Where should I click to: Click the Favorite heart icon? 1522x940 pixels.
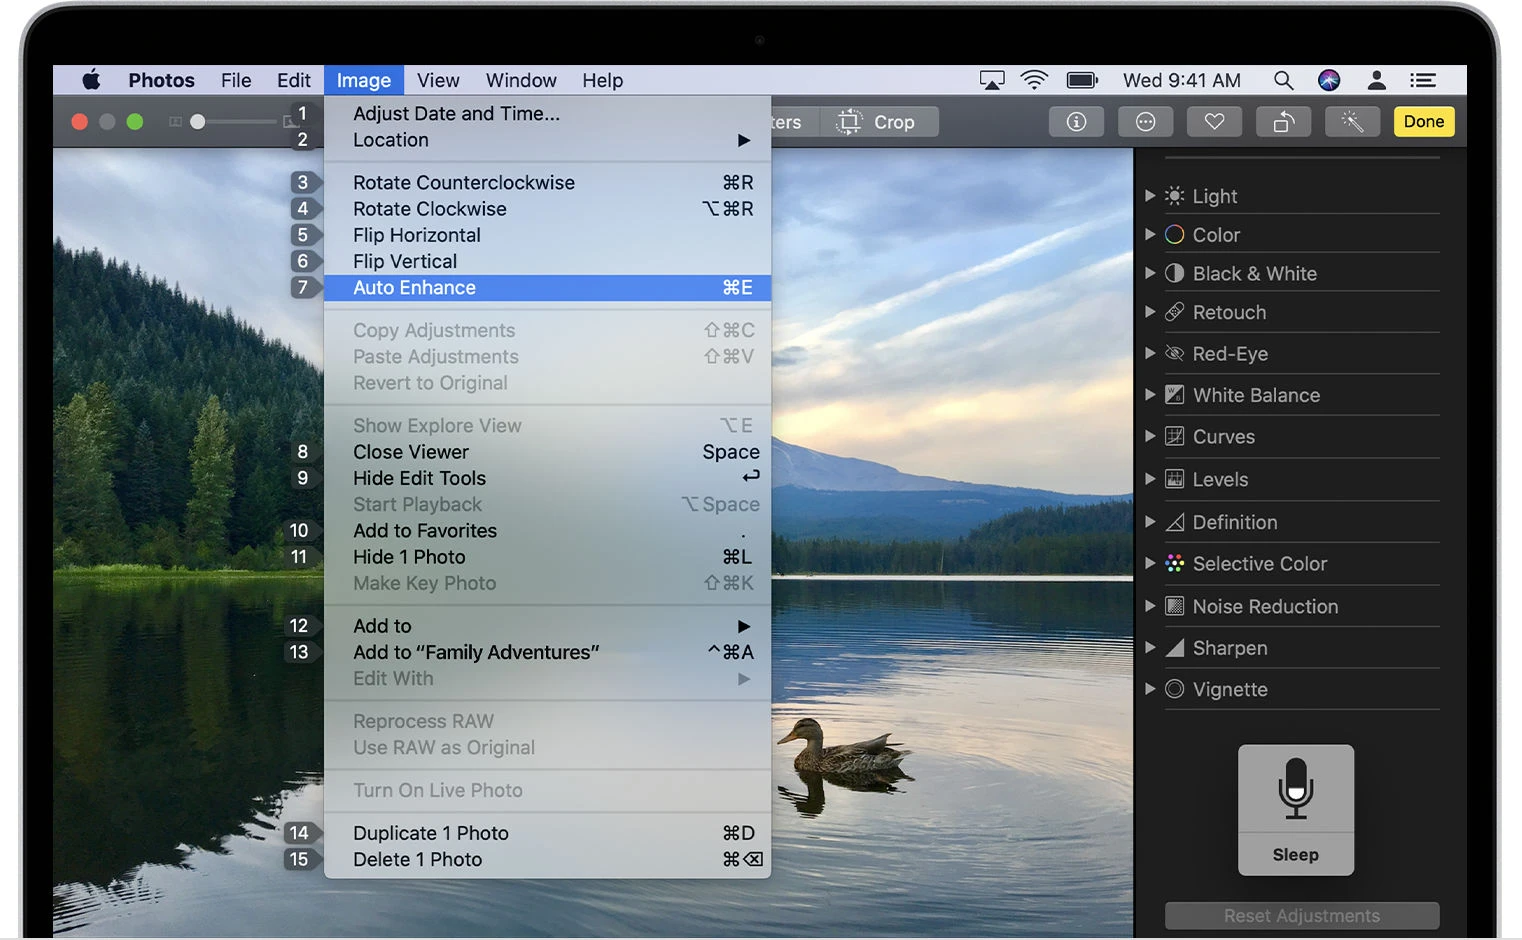pos(1214,122)
